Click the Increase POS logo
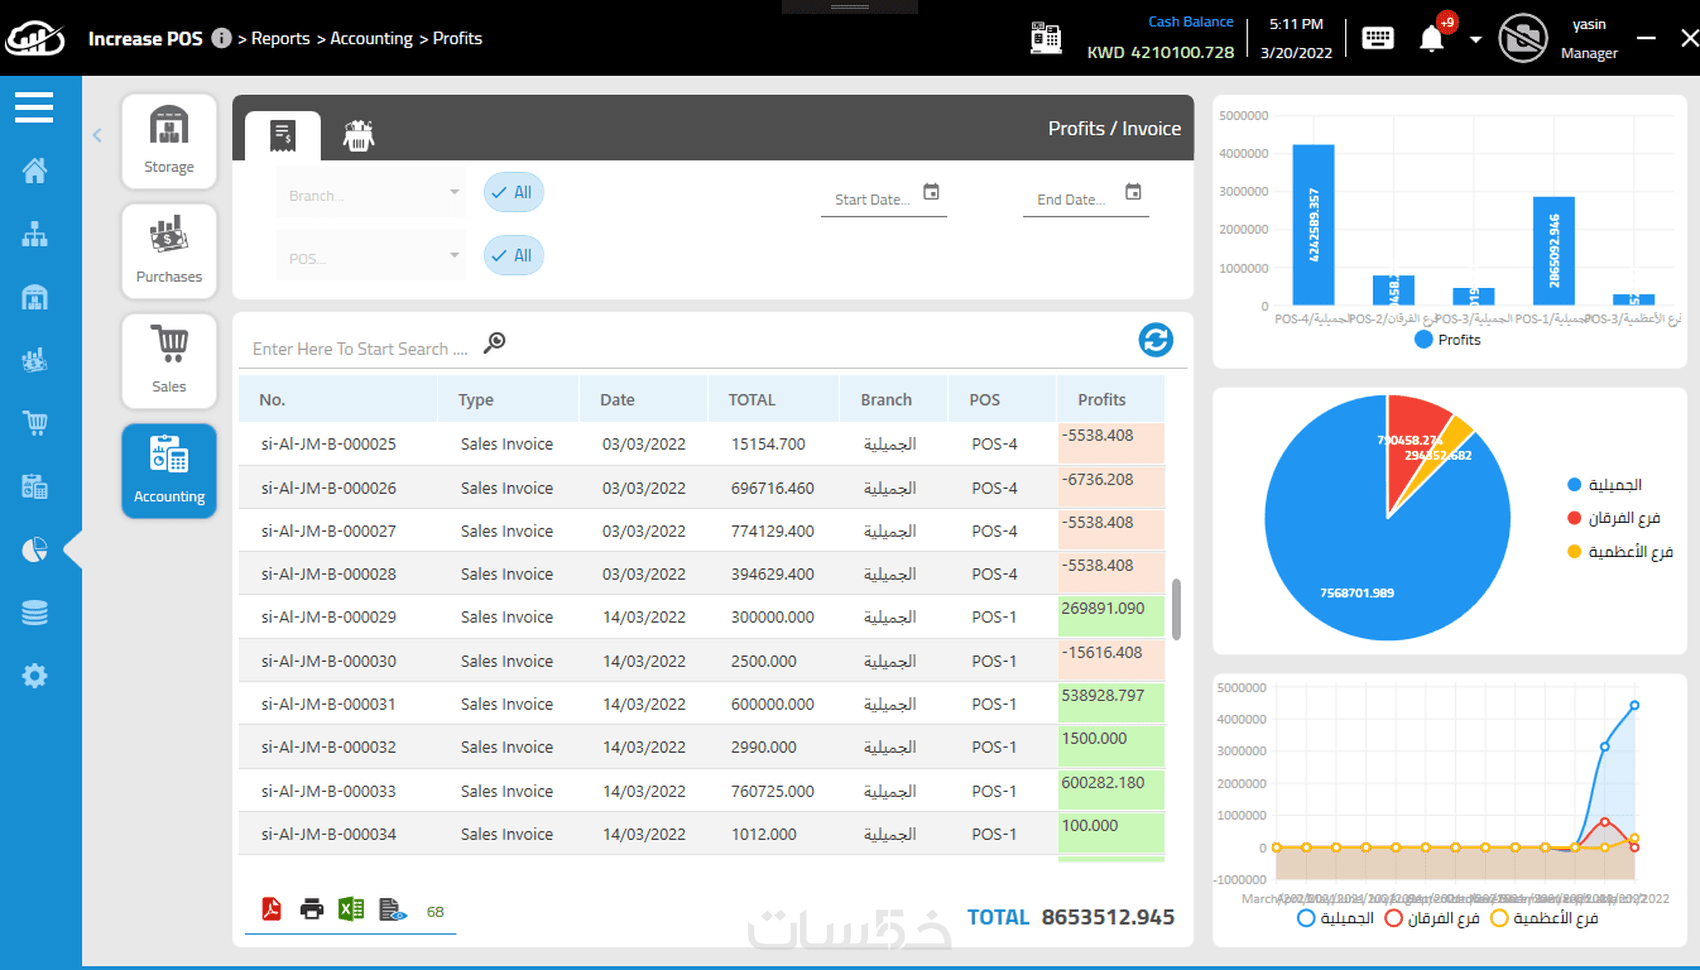This screenshot has width=1700, height=970. pos(34,38)
